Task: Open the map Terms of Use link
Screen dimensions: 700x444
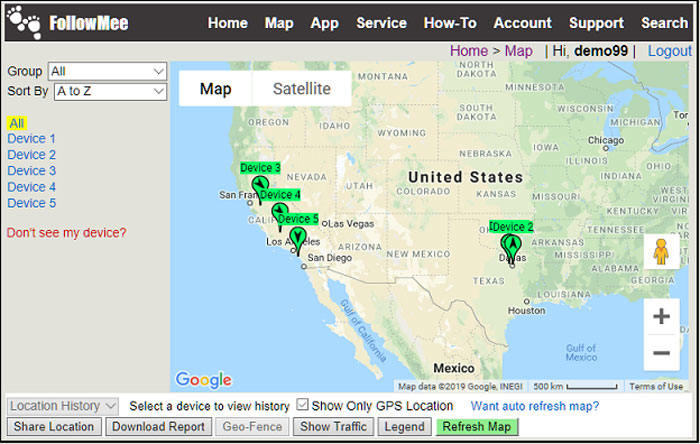Action: coord(656,386)
